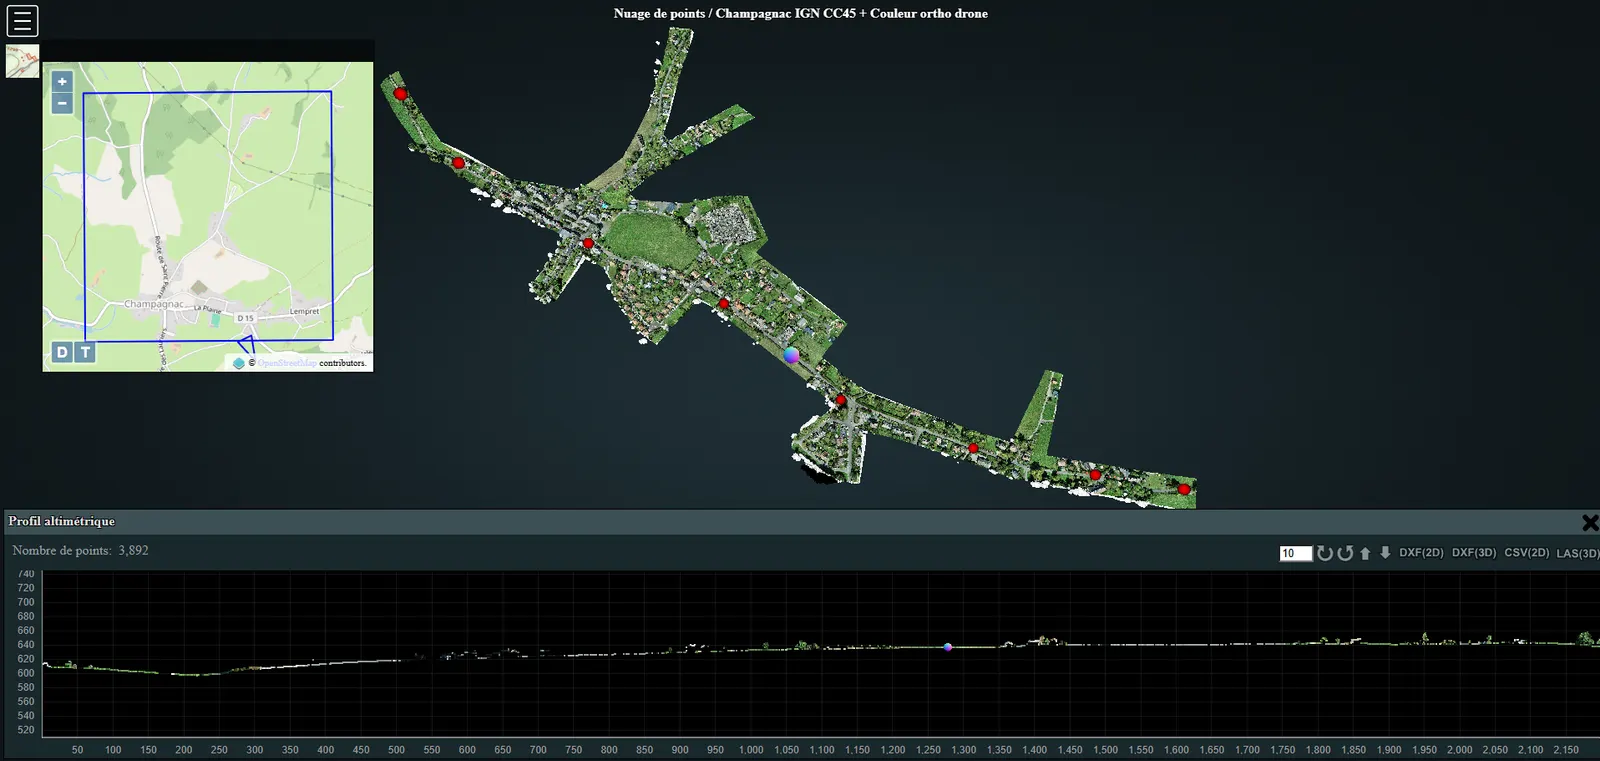Zoom in on the overview map
Viewport: 1600px width, 761px height.
(x=62, y=82)
